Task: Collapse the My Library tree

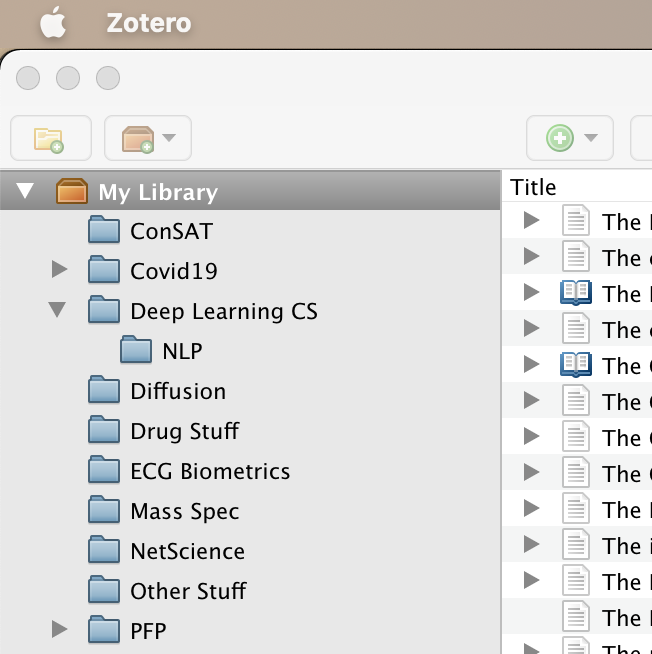Action: (x=26, y=191)
